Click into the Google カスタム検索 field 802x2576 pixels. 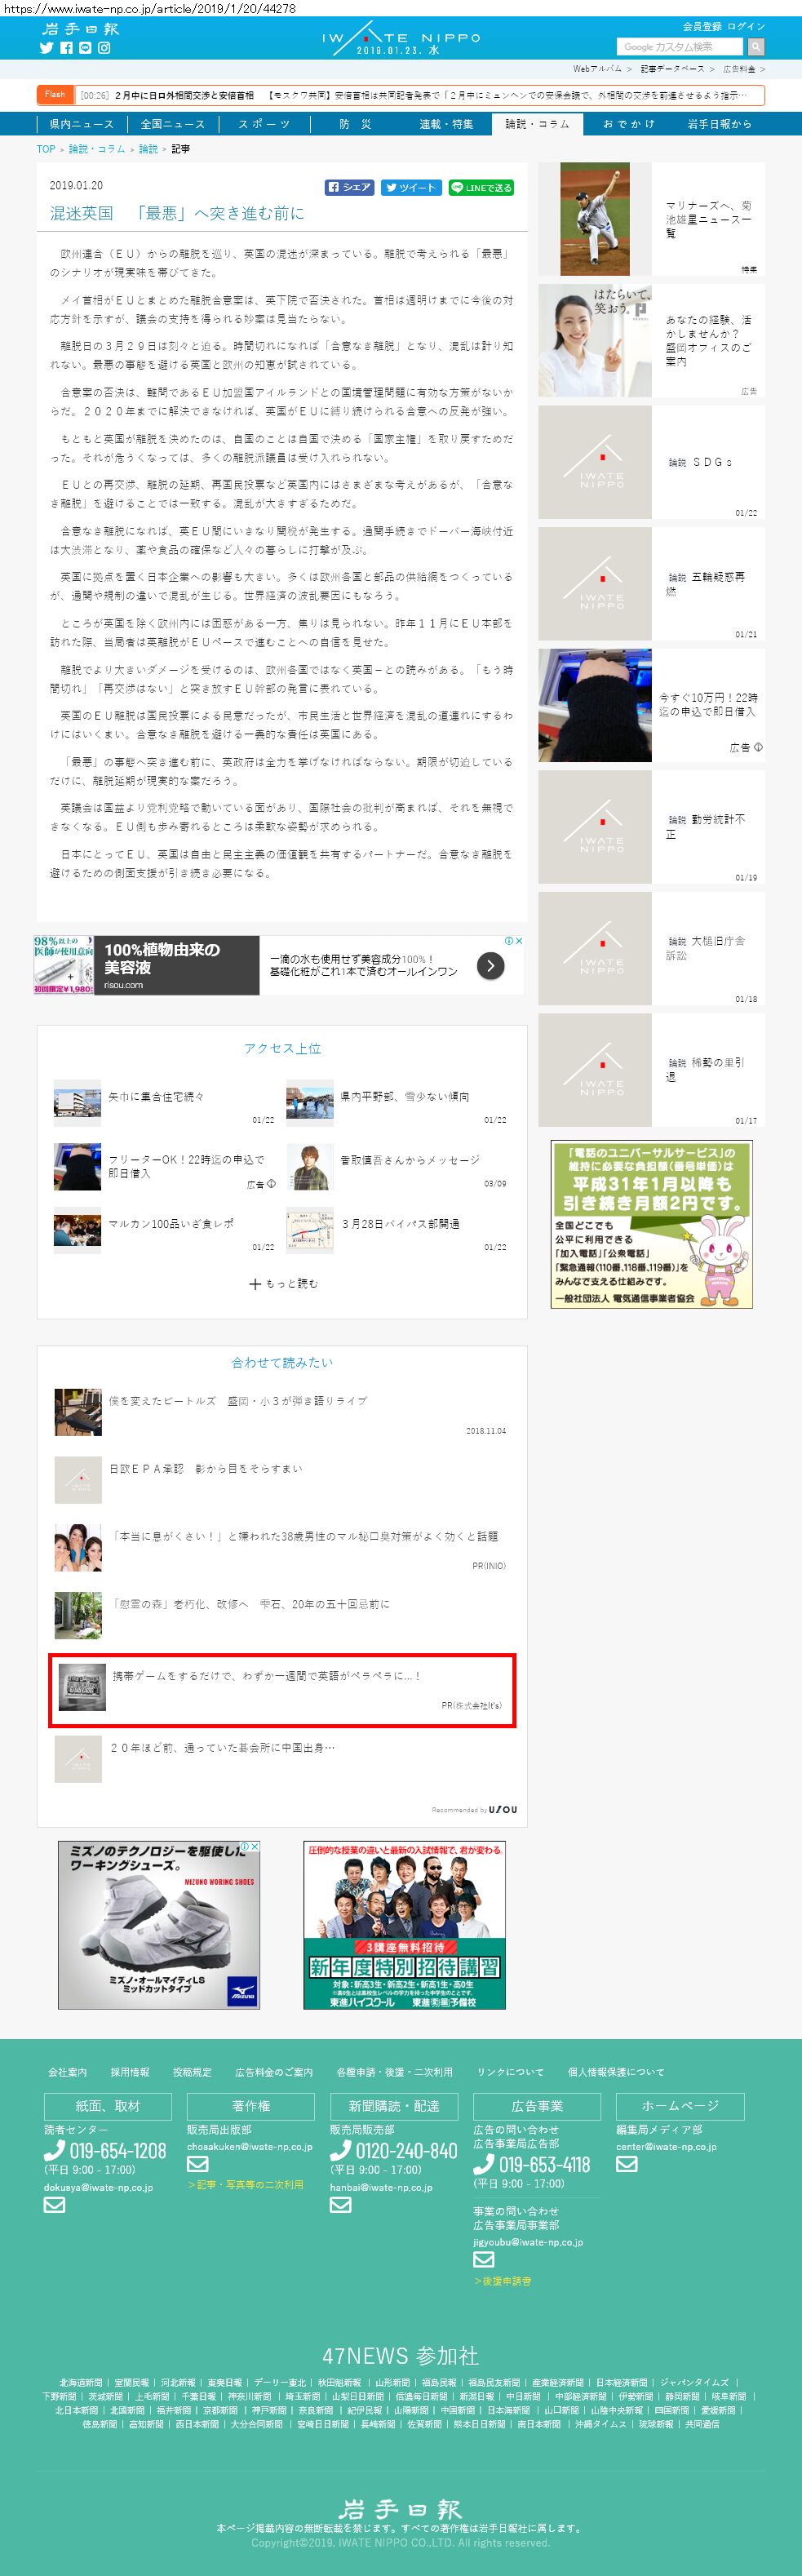pyautogui.click(x=680, y=46)
